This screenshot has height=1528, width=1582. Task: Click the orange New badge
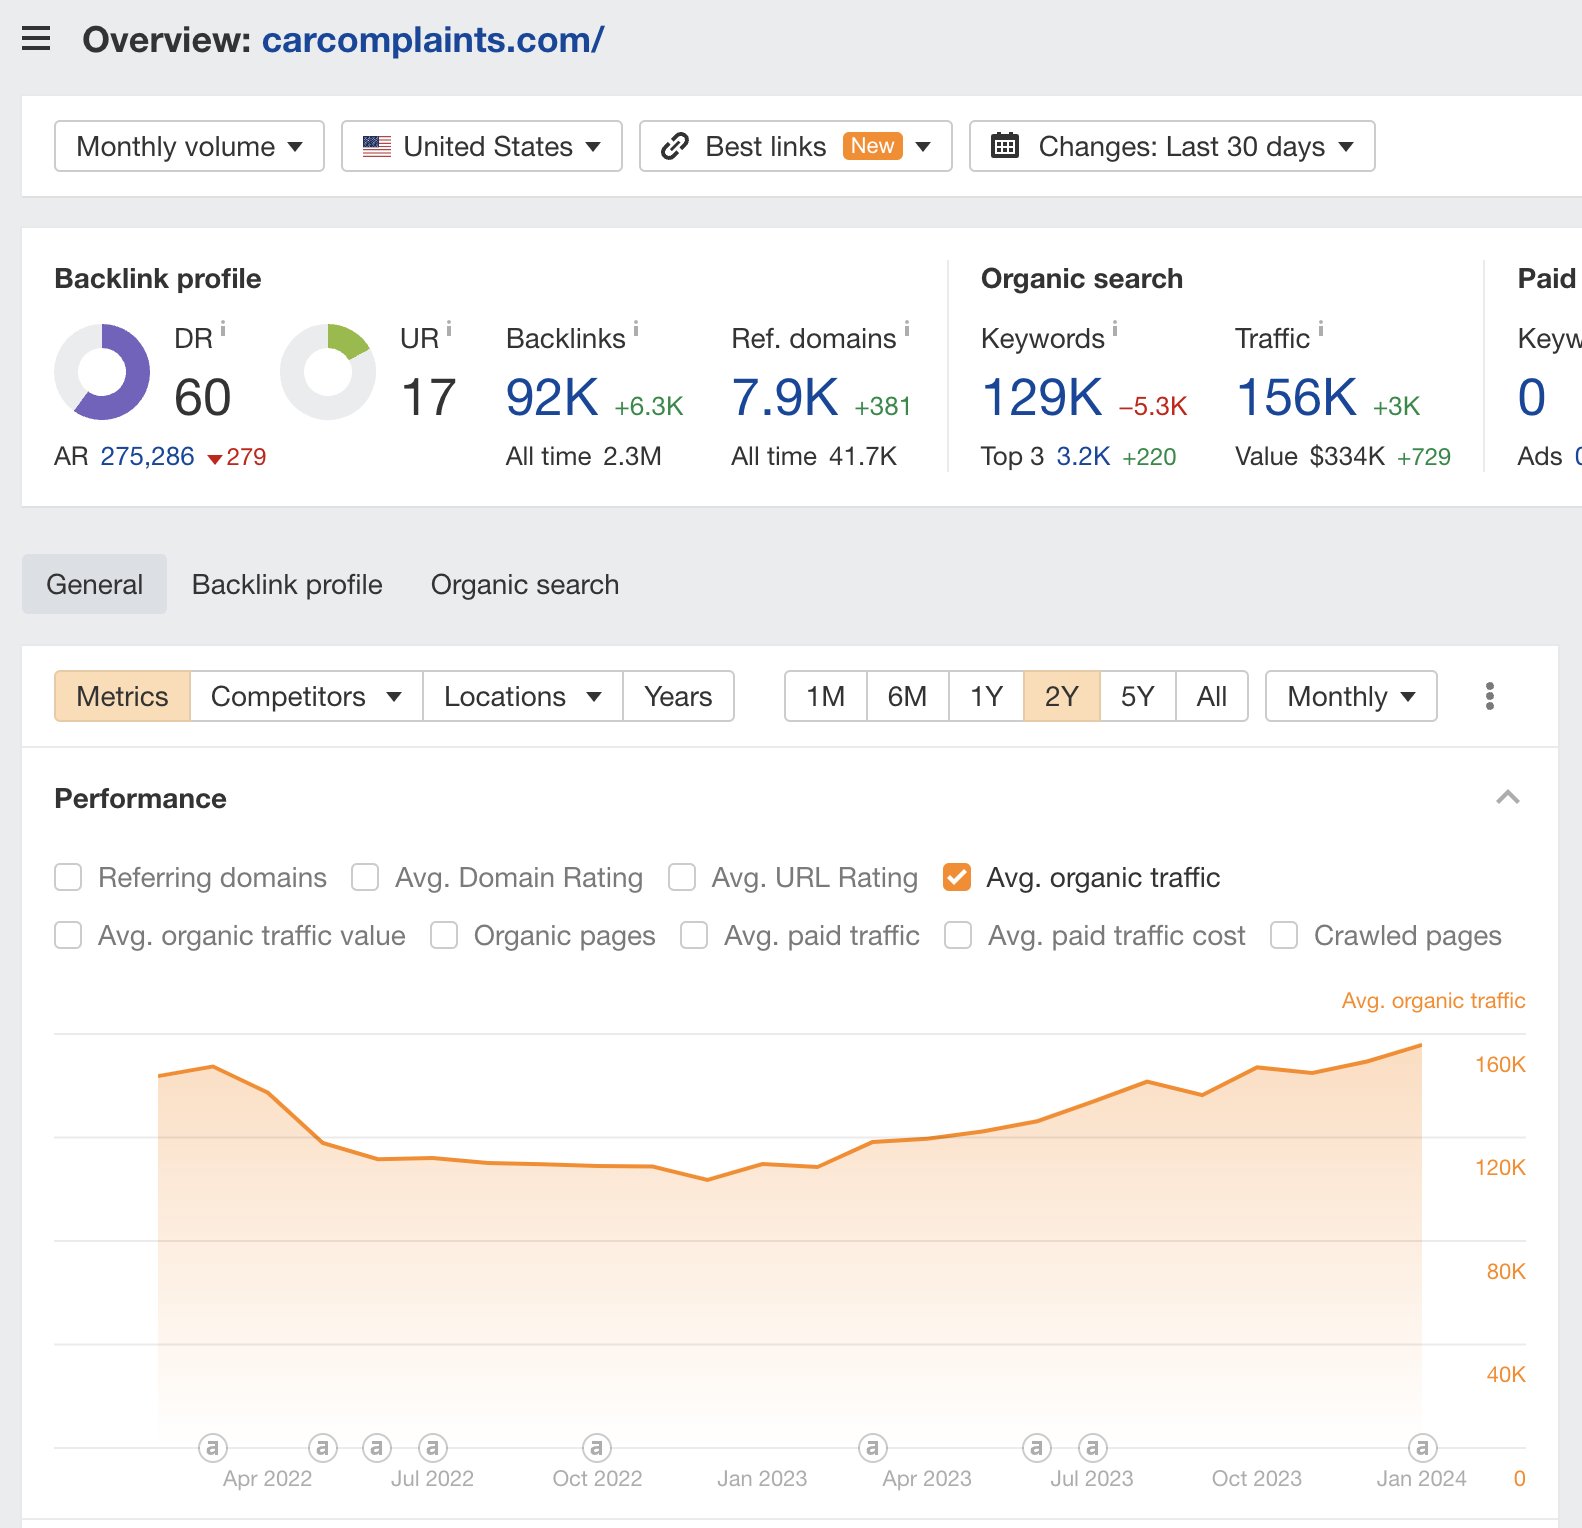coord(873,146)
